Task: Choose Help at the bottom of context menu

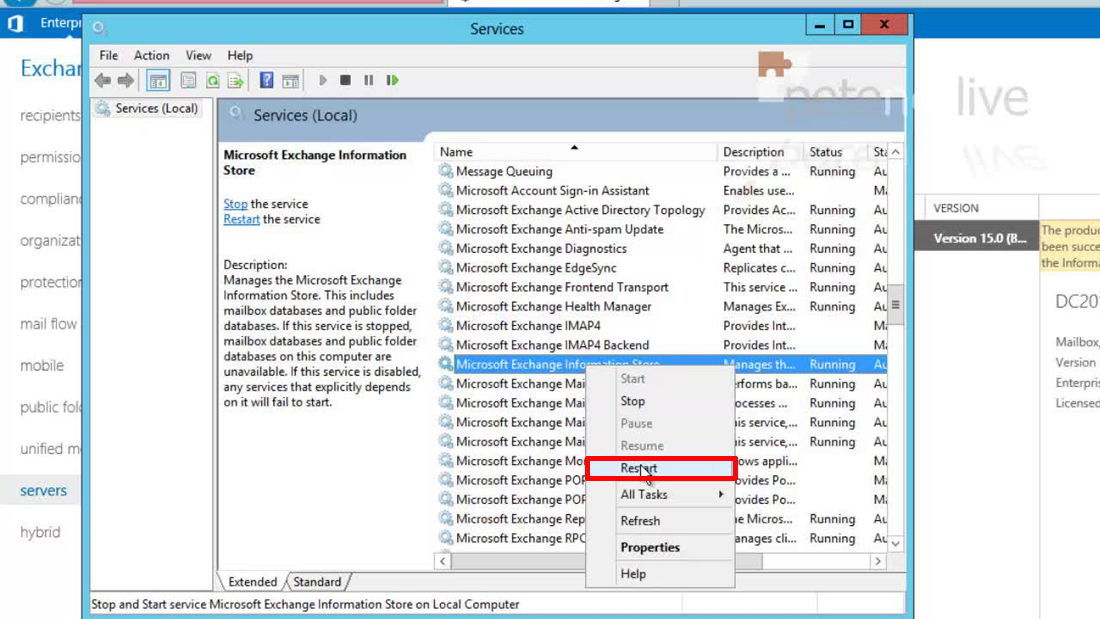Action: pyautogui.click(x=660, y=573)
